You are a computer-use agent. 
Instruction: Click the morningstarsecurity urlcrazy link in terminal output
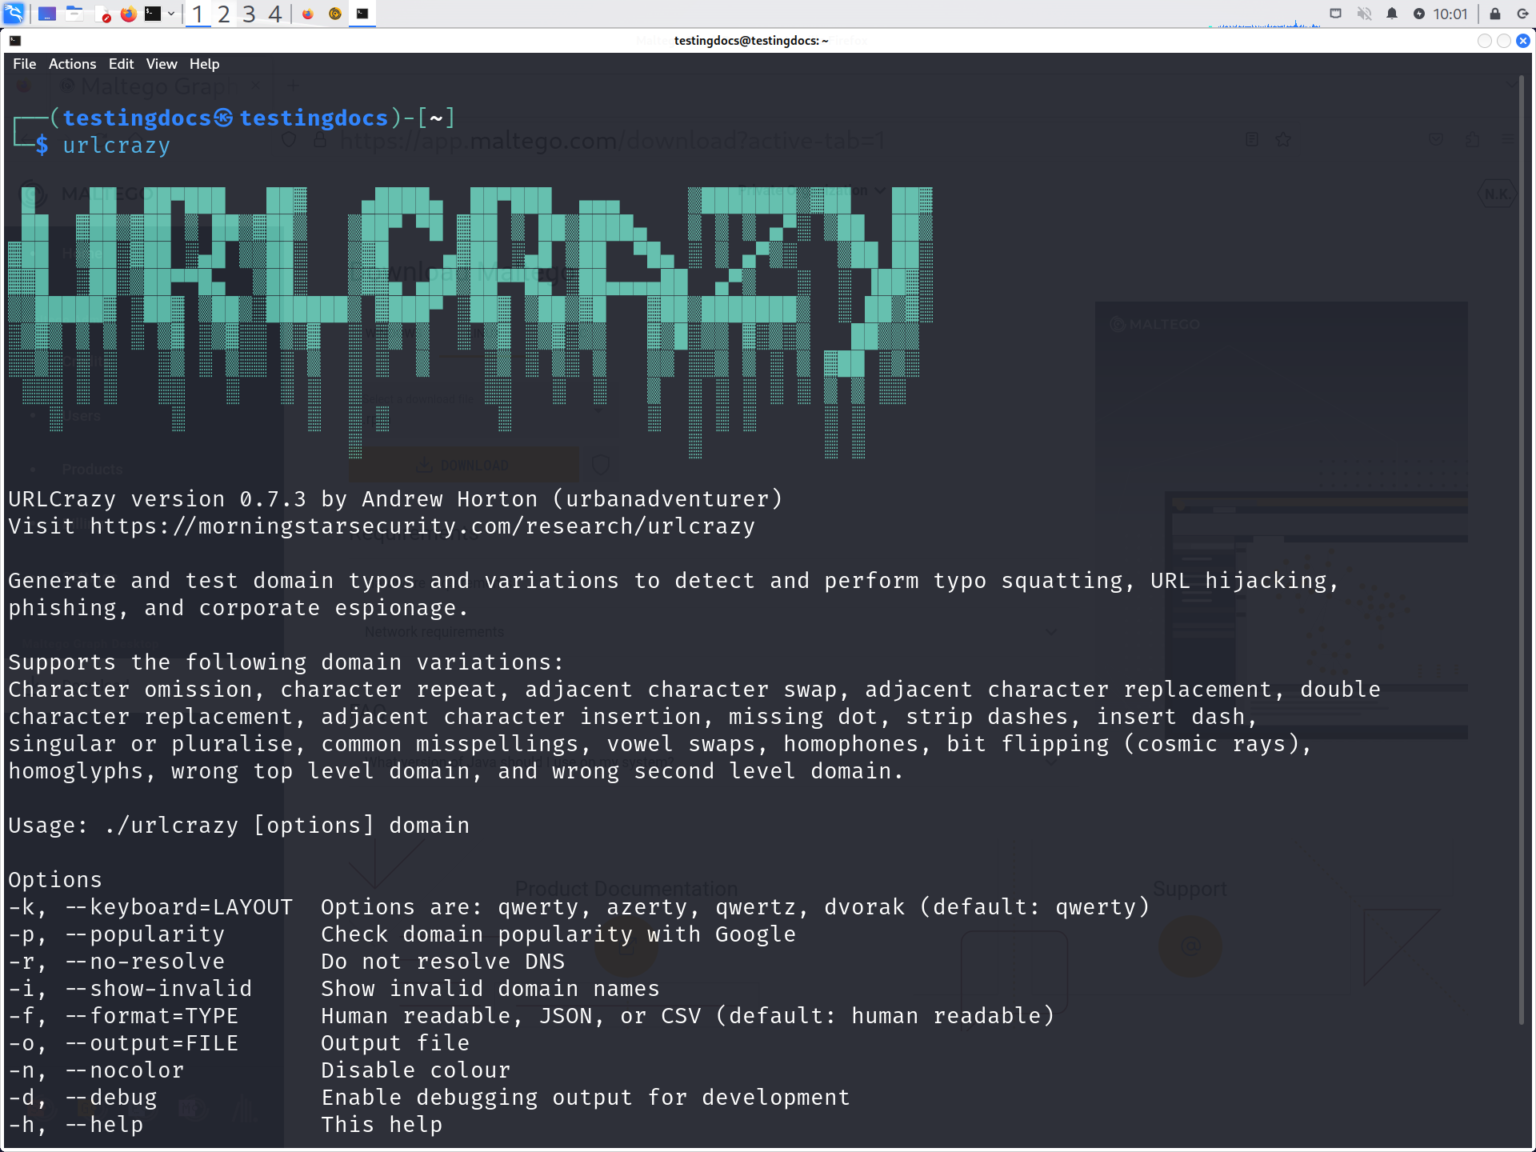422,526
